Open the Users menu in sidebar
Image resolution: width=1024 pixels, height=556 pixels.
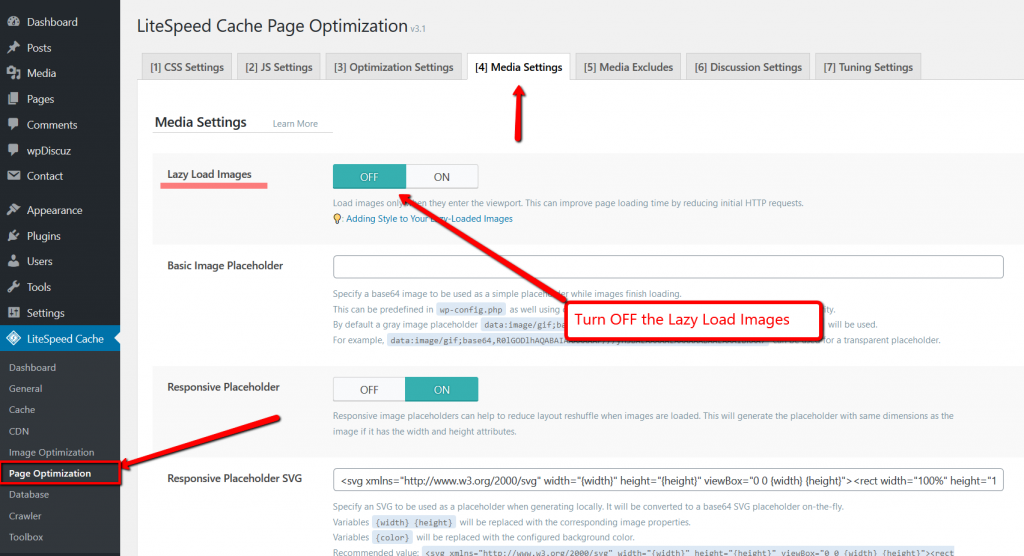39,262
